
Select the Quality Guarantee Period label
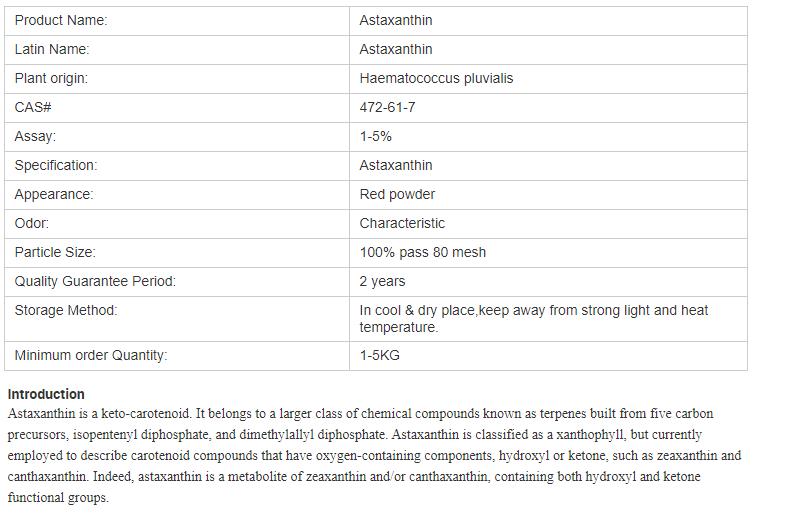pyautogui.click(x=95, y=281)
